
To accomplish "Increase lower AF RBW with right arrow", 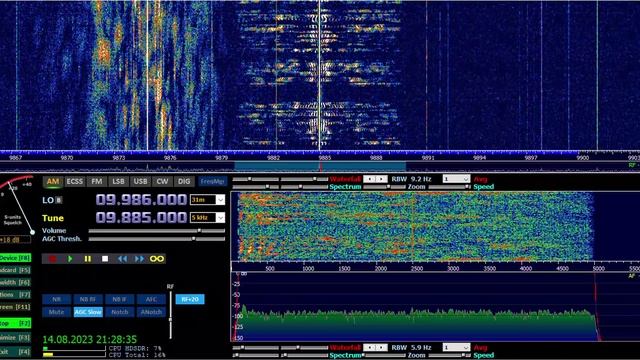I will [382, 347].
